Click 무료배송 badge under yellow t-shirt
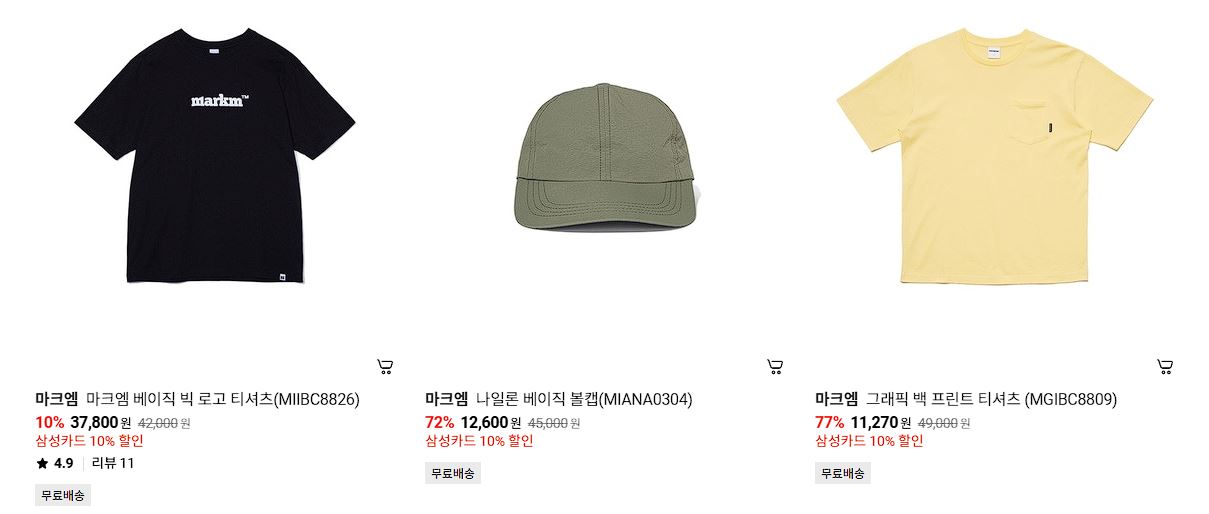 tap(843, 473)
